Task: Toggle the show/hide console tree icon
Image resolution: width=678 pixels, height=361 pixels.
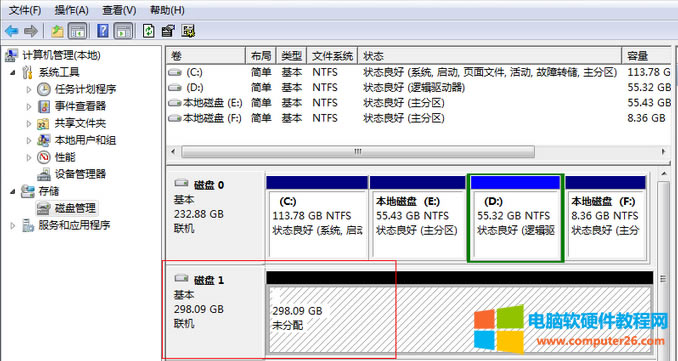Action: [78, 31]
